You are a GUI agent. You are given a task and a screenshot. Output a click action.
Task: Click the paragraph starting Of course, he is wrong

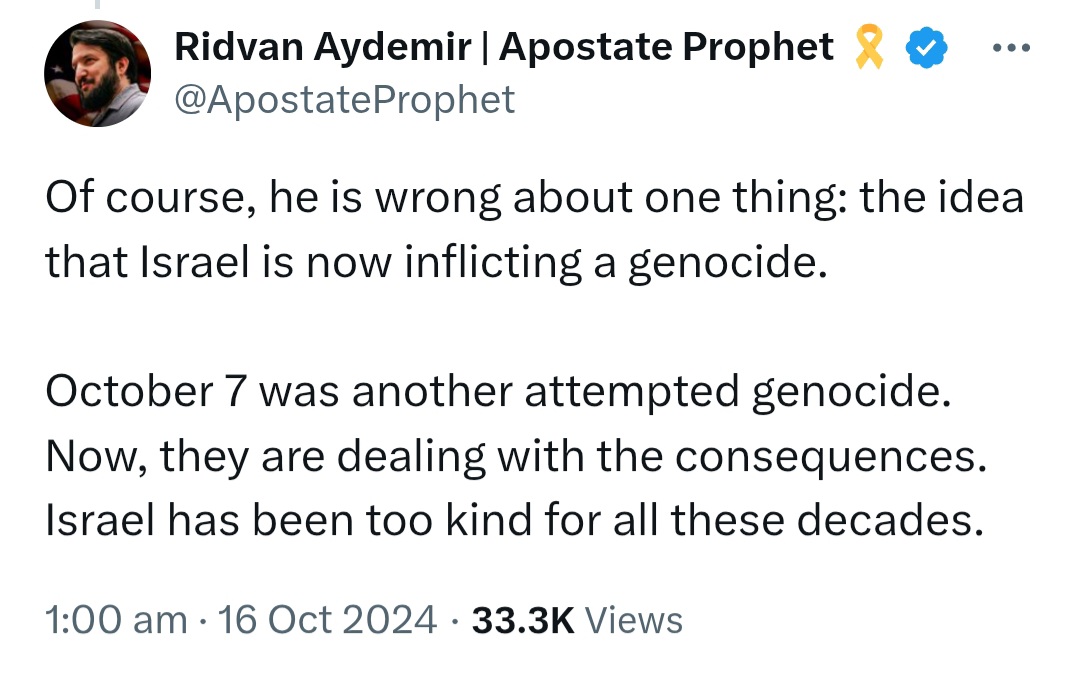pos(534,230)
